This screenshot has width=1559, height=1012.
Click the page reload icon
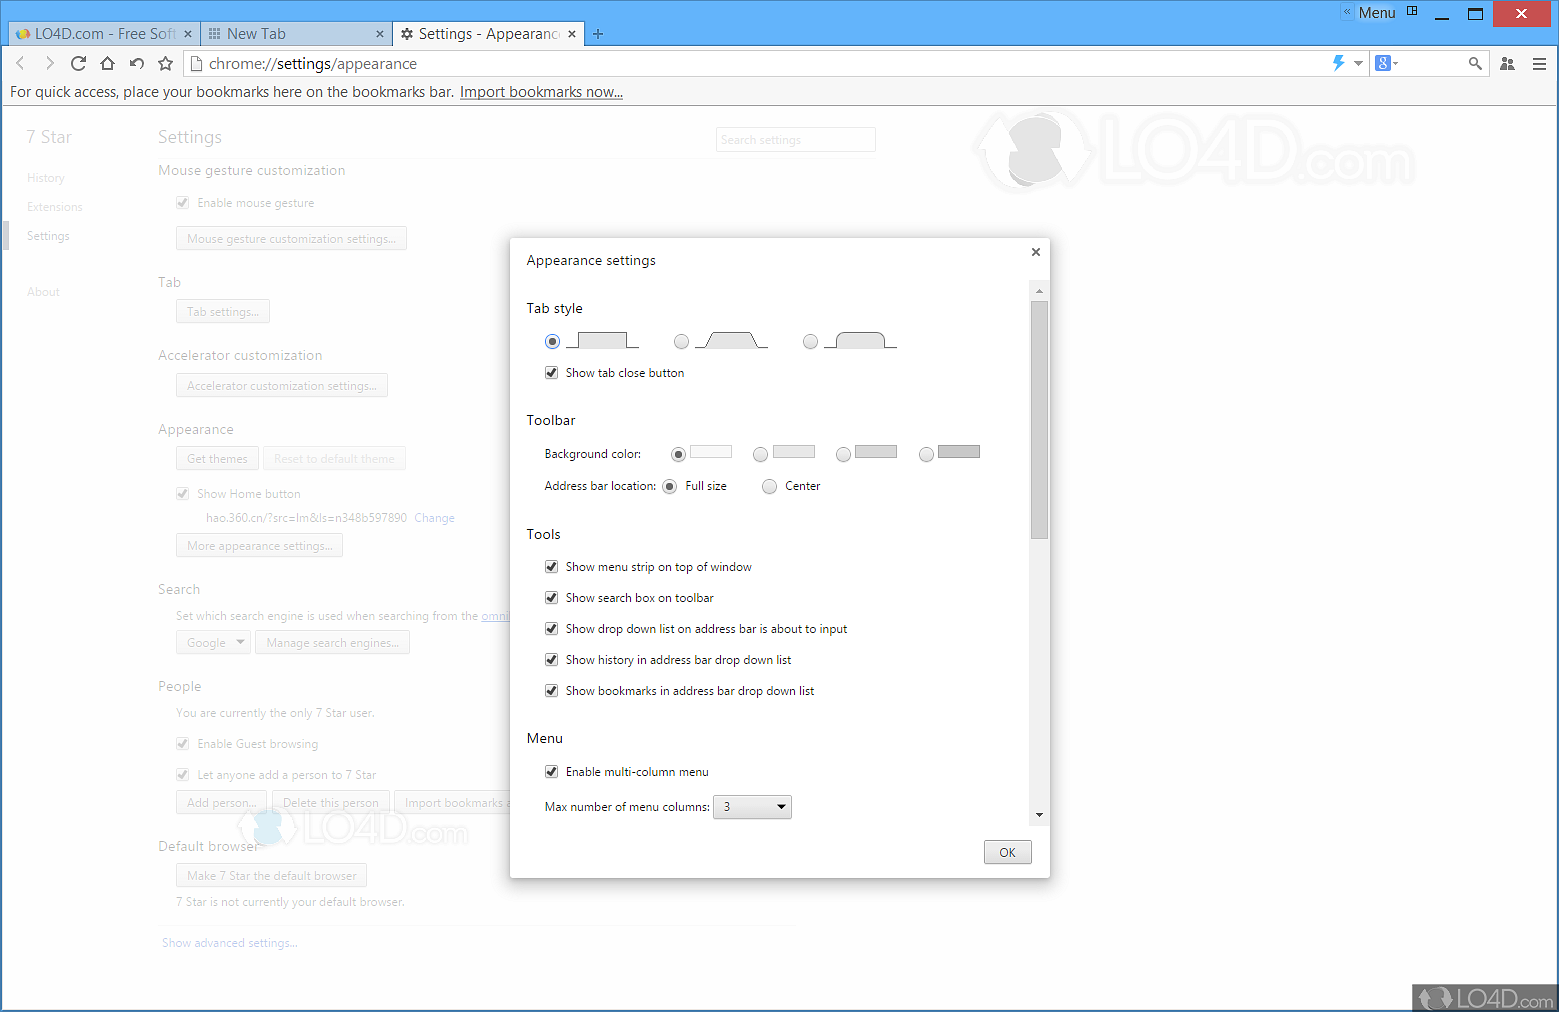click(x=78, y=63)
